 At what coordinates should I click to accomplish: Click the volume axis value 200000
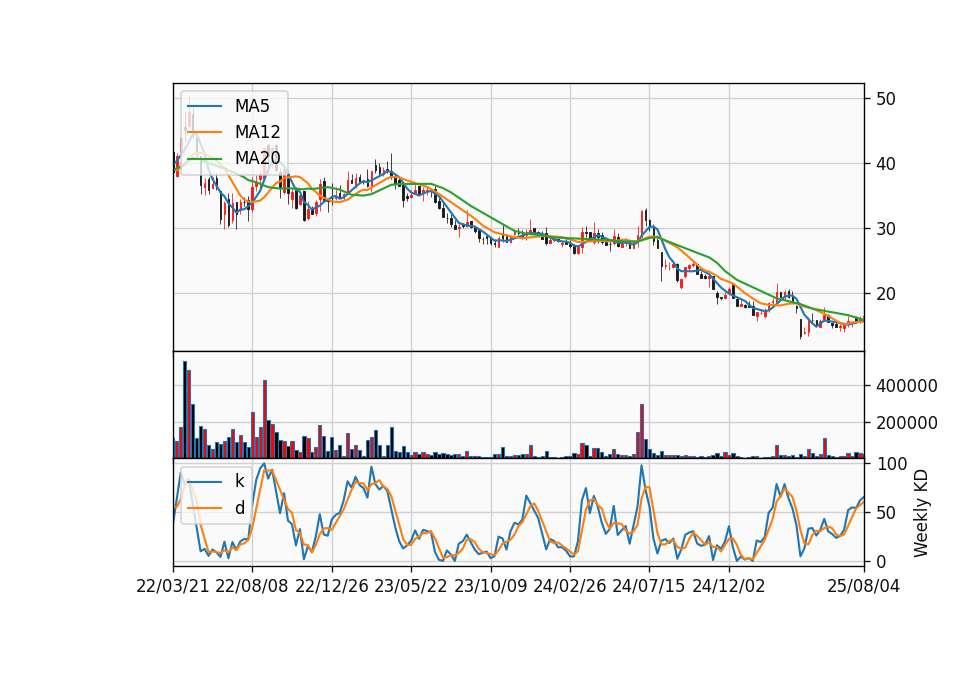[x=907, y=423]
